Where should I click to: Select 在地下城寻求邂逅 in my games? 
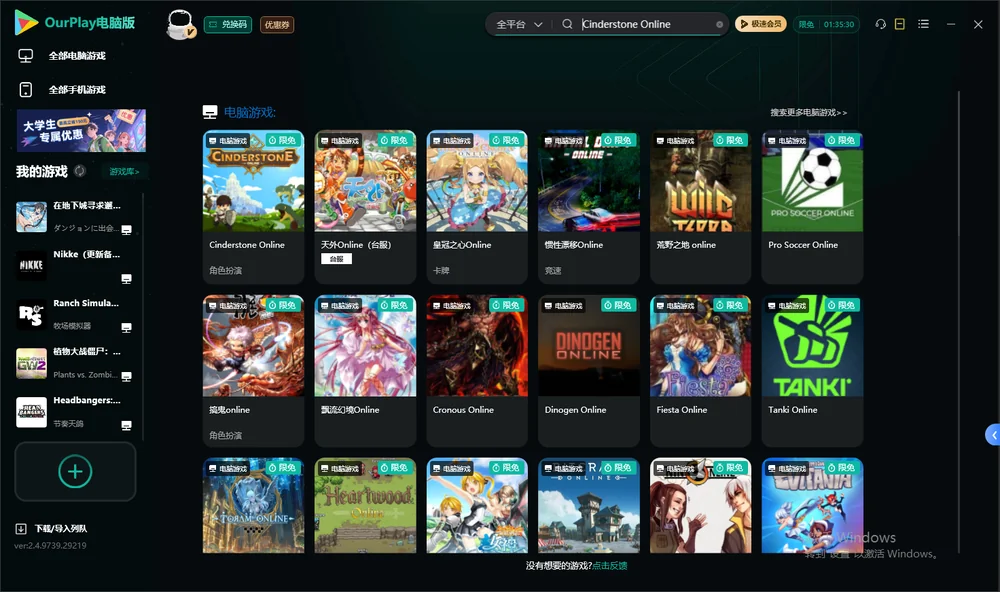(x=75, y=217)
